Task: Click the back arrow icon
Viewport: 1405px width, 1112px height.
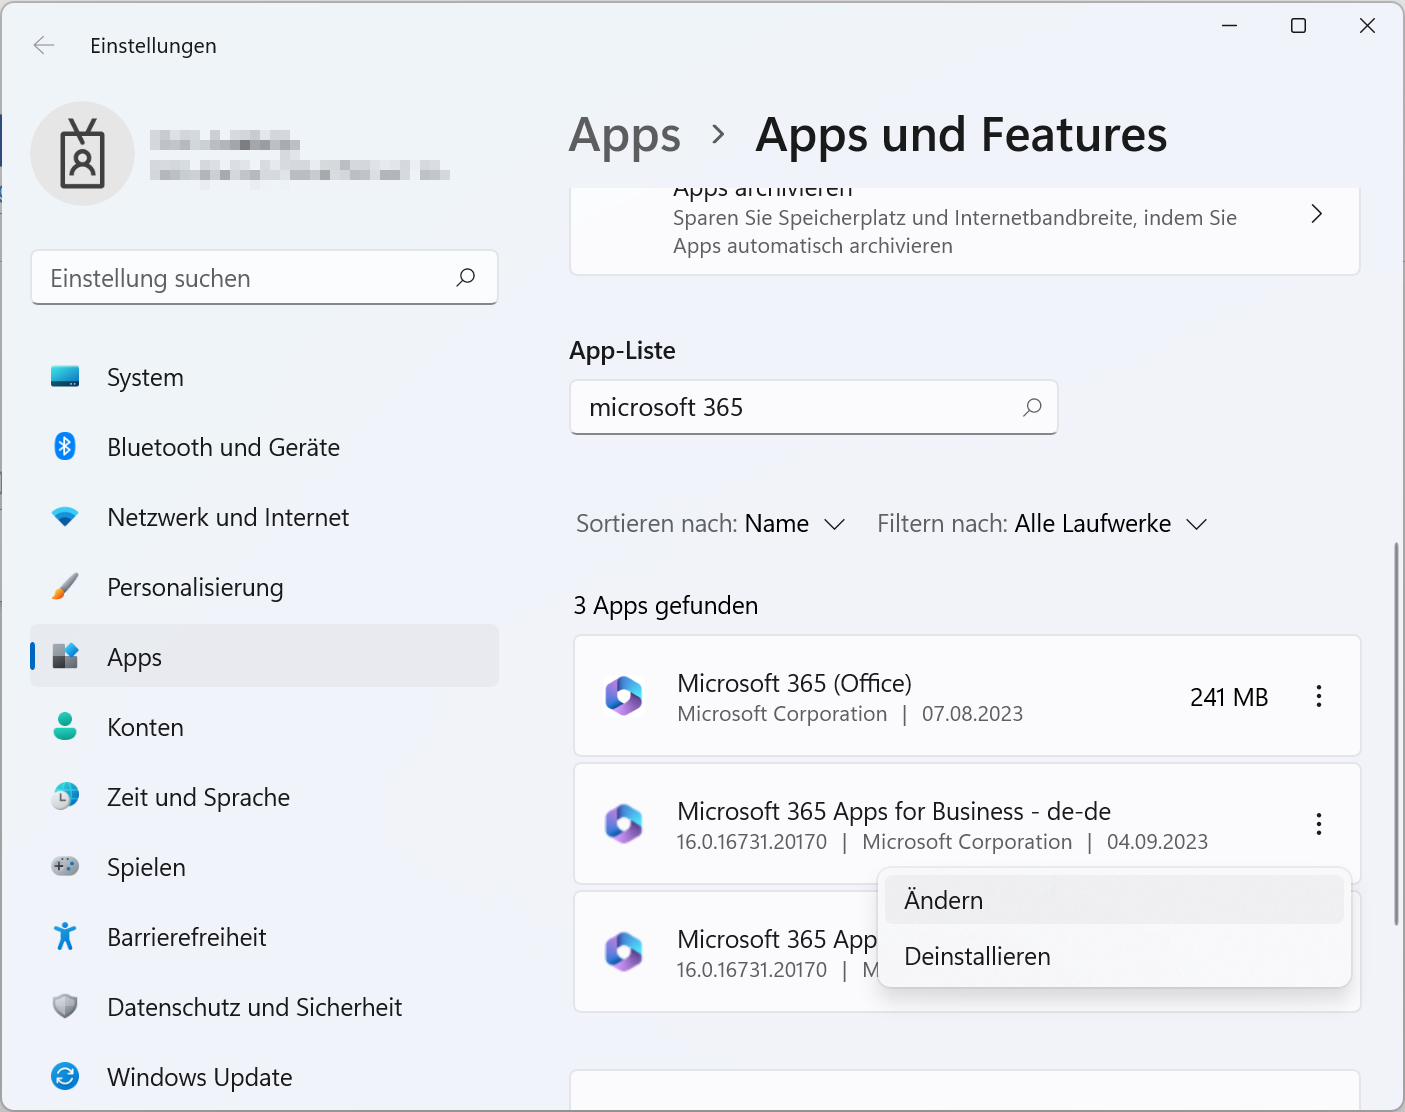Action: [44, 45]
